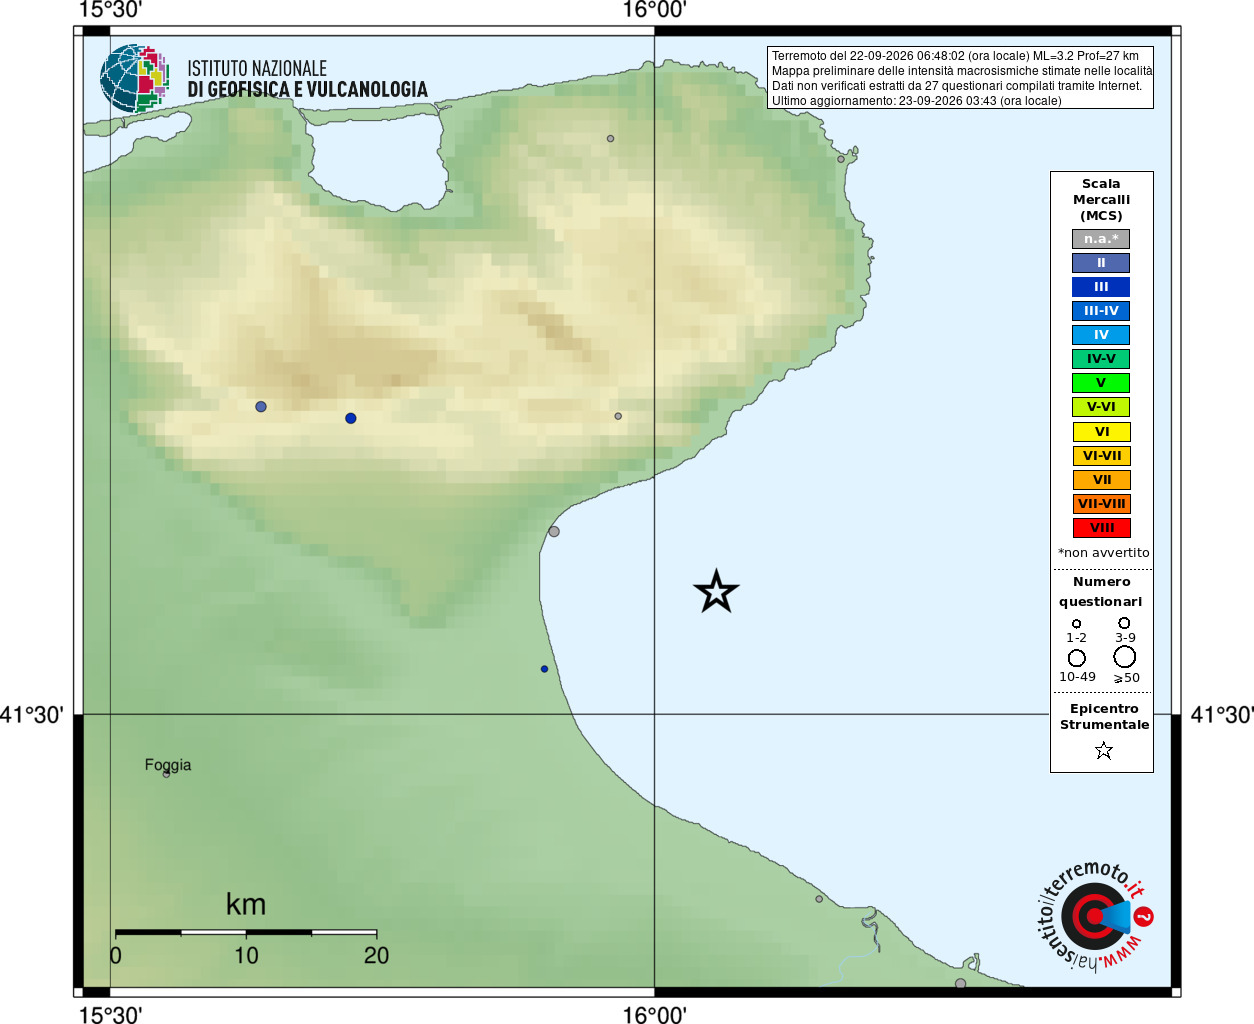Click the Istituto Nazionale di Geofisica title
This screenshot has height=1024, width=1254.
click(307, 79)
